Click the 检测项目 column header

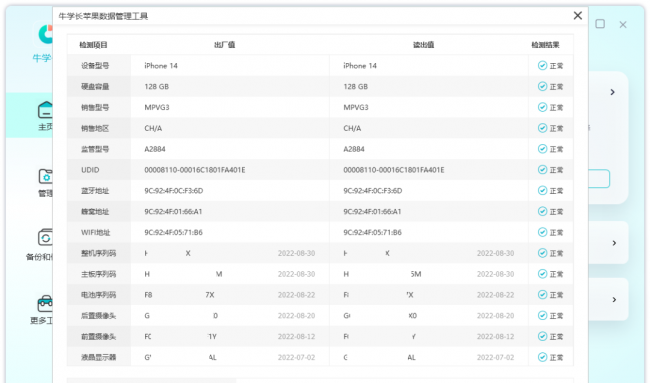point(93,45)
